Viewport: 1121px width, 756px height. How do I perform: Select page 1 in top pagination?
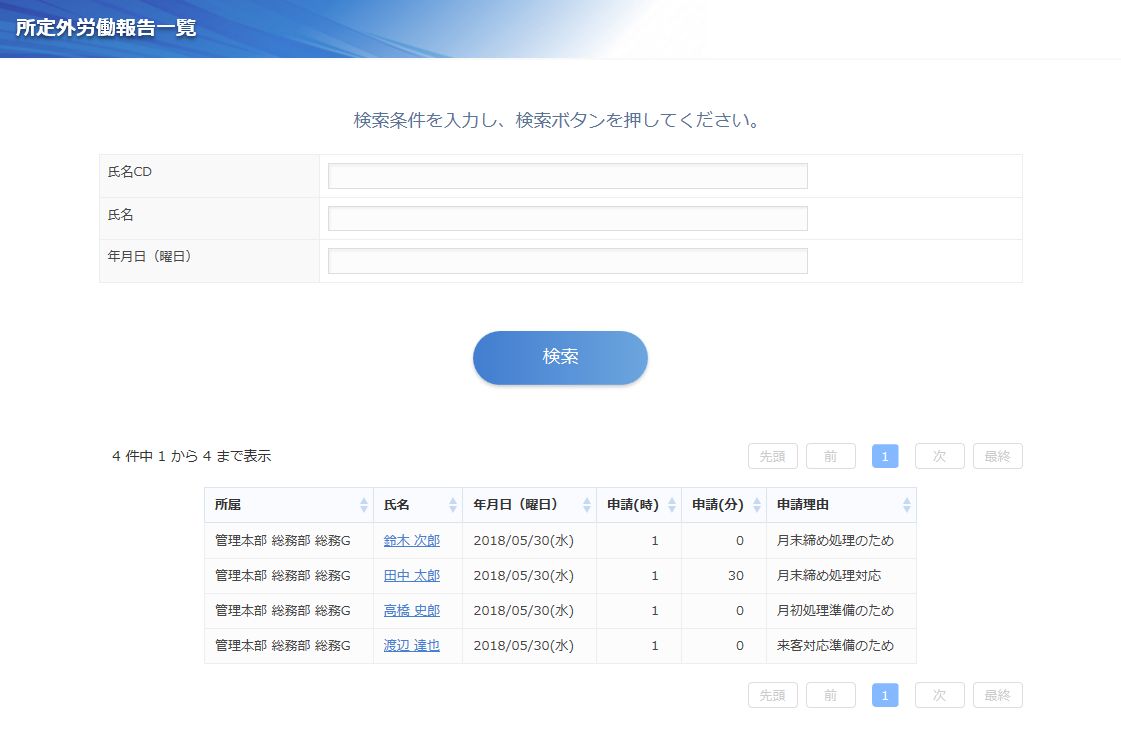pos(885,456)
